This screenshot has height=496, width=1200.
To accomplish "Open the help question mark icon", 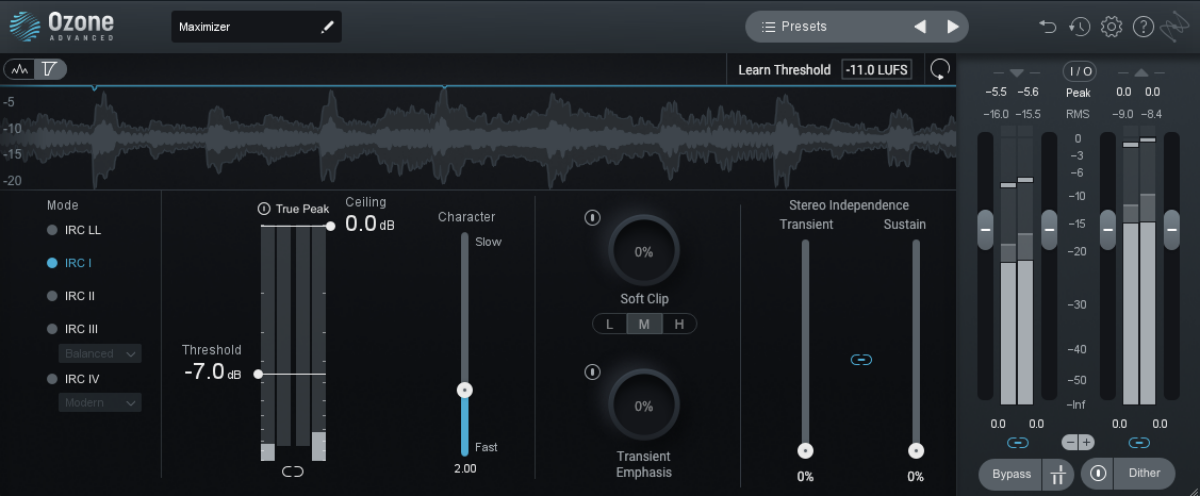I will (1143, 27).
